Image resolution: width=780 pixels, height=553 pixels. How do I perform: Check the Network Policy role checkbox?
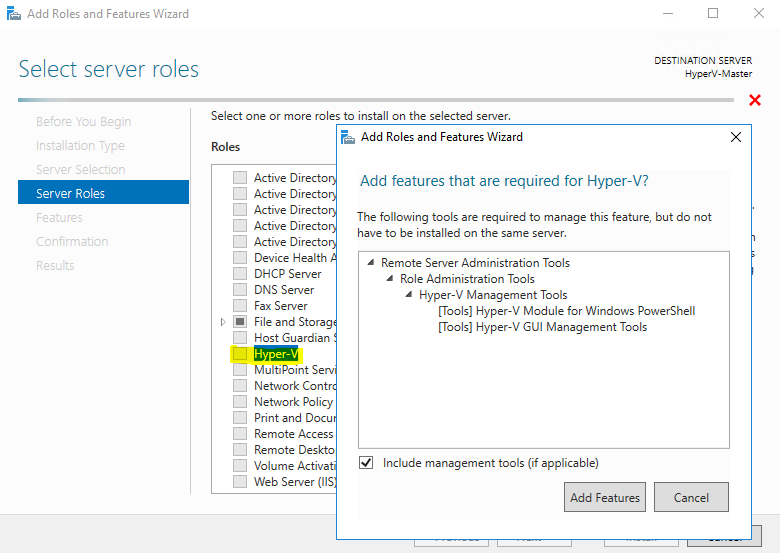[x=240, y=401]
